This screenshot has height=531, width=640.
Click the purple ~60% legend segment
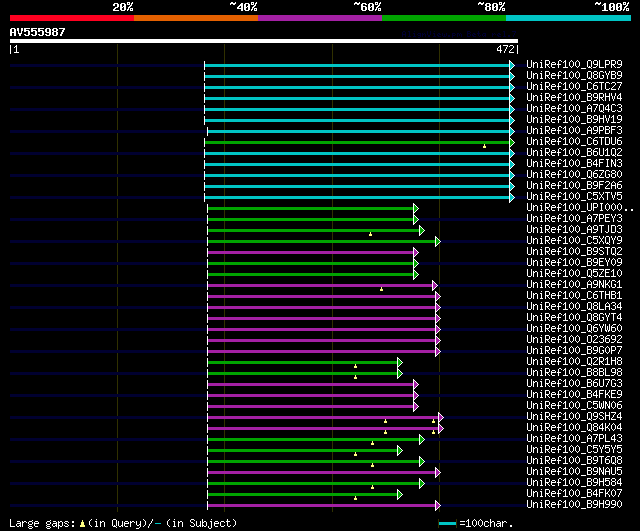[320, 18]
